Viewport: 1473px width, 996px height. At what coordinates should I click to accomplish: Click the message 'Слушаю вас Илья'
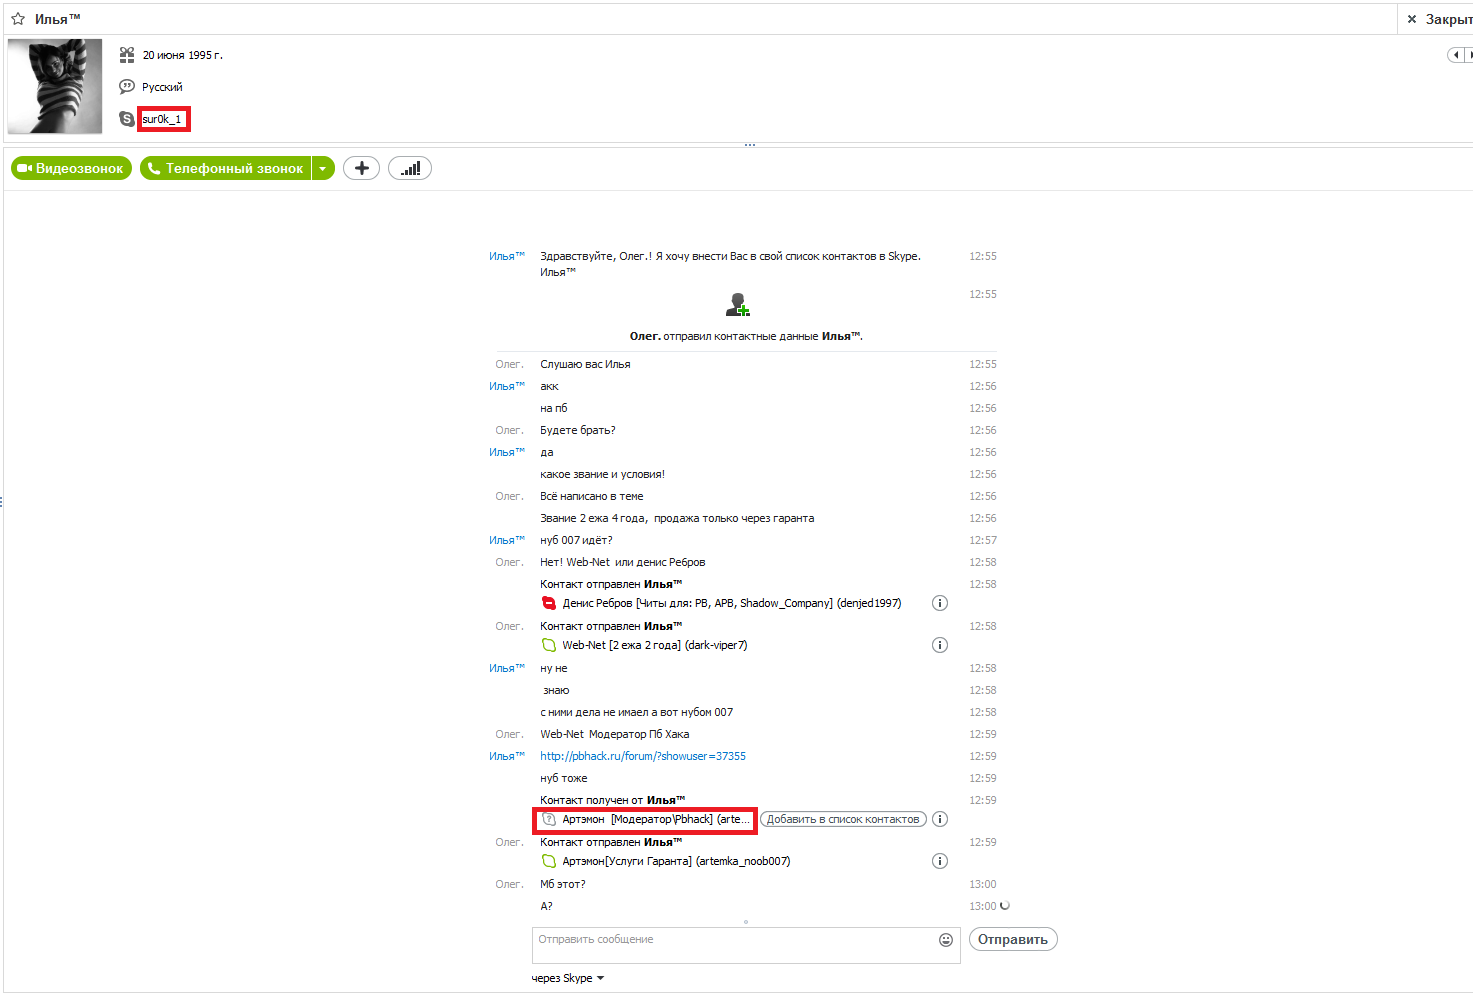coord(585,364)
